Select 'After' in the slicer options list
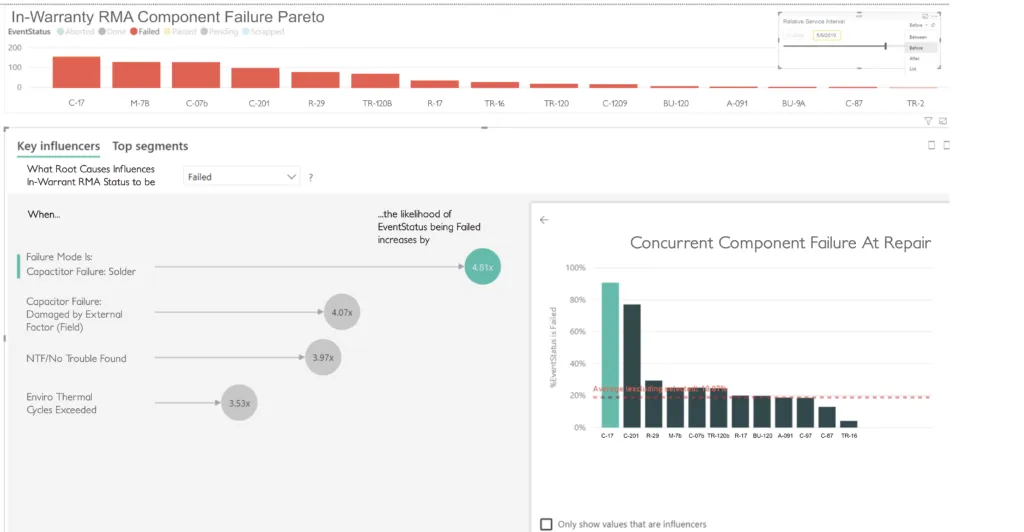 pyautogui.click(x=914, y=59)
